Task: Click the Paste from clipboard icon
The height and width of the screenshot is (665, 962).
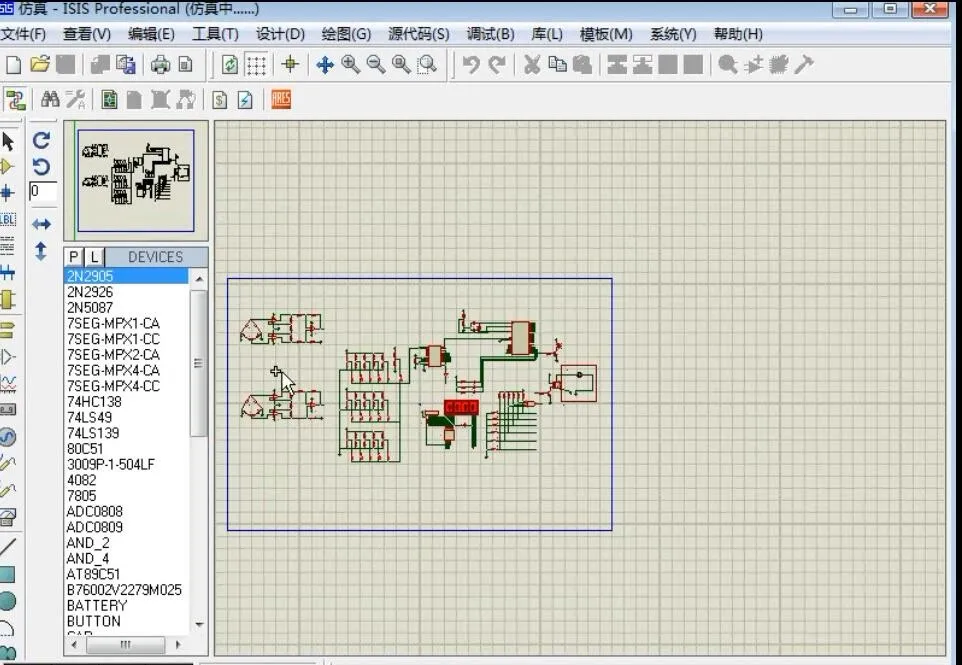Action: coord(582,64)
